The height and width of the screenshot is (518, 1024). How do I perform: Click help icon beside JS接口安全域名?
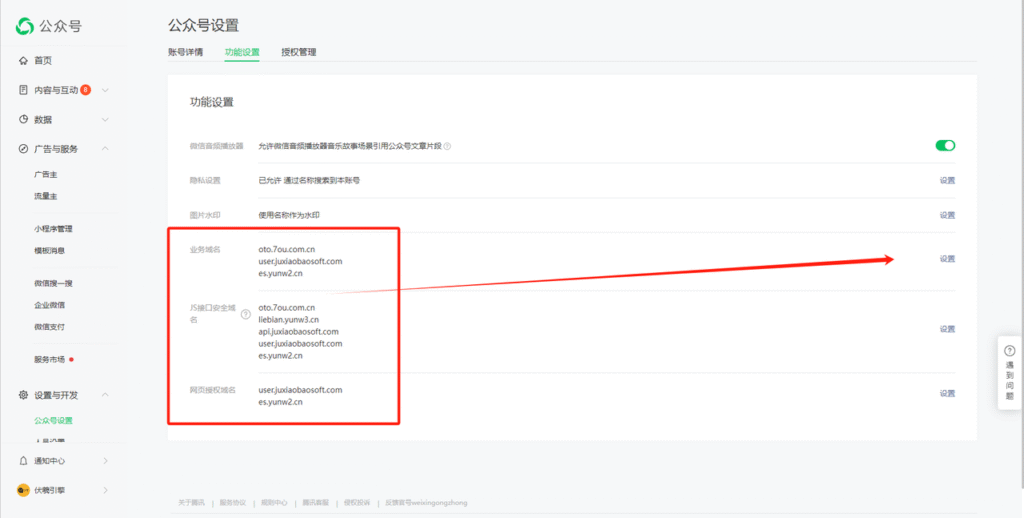[x=246, y=314]
